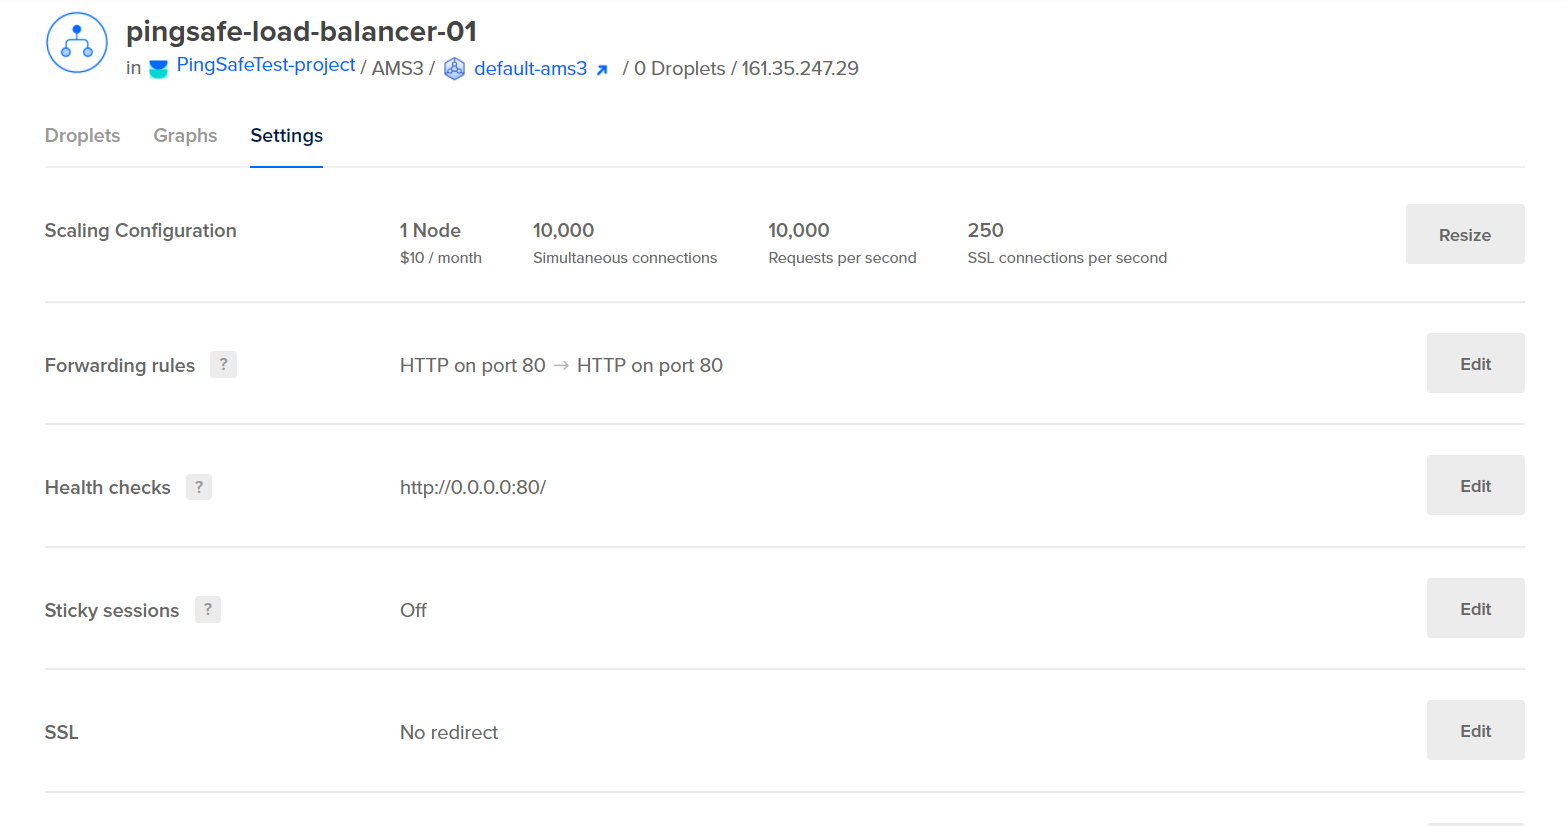Open the PingSafeTest-project link
Image resolution: width=1567 pixels, height=826 pixels.
pyautogui.click(x=266, y=65)
